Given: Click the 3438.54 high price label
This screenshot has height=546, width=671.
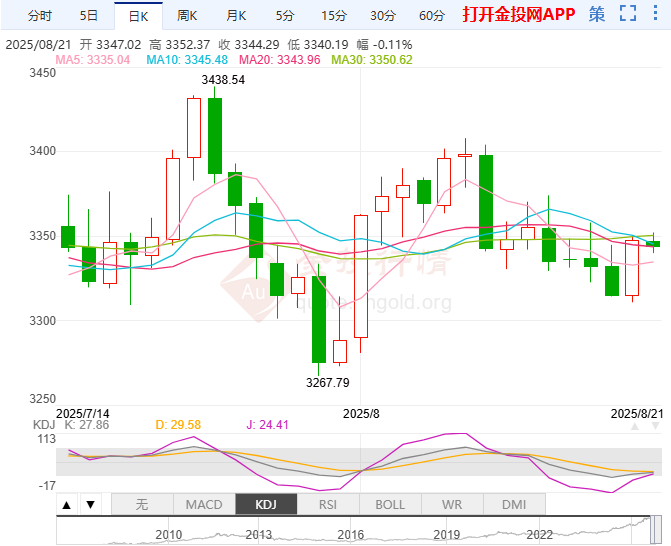Looking at the screenshot, I should coord(223,80).
